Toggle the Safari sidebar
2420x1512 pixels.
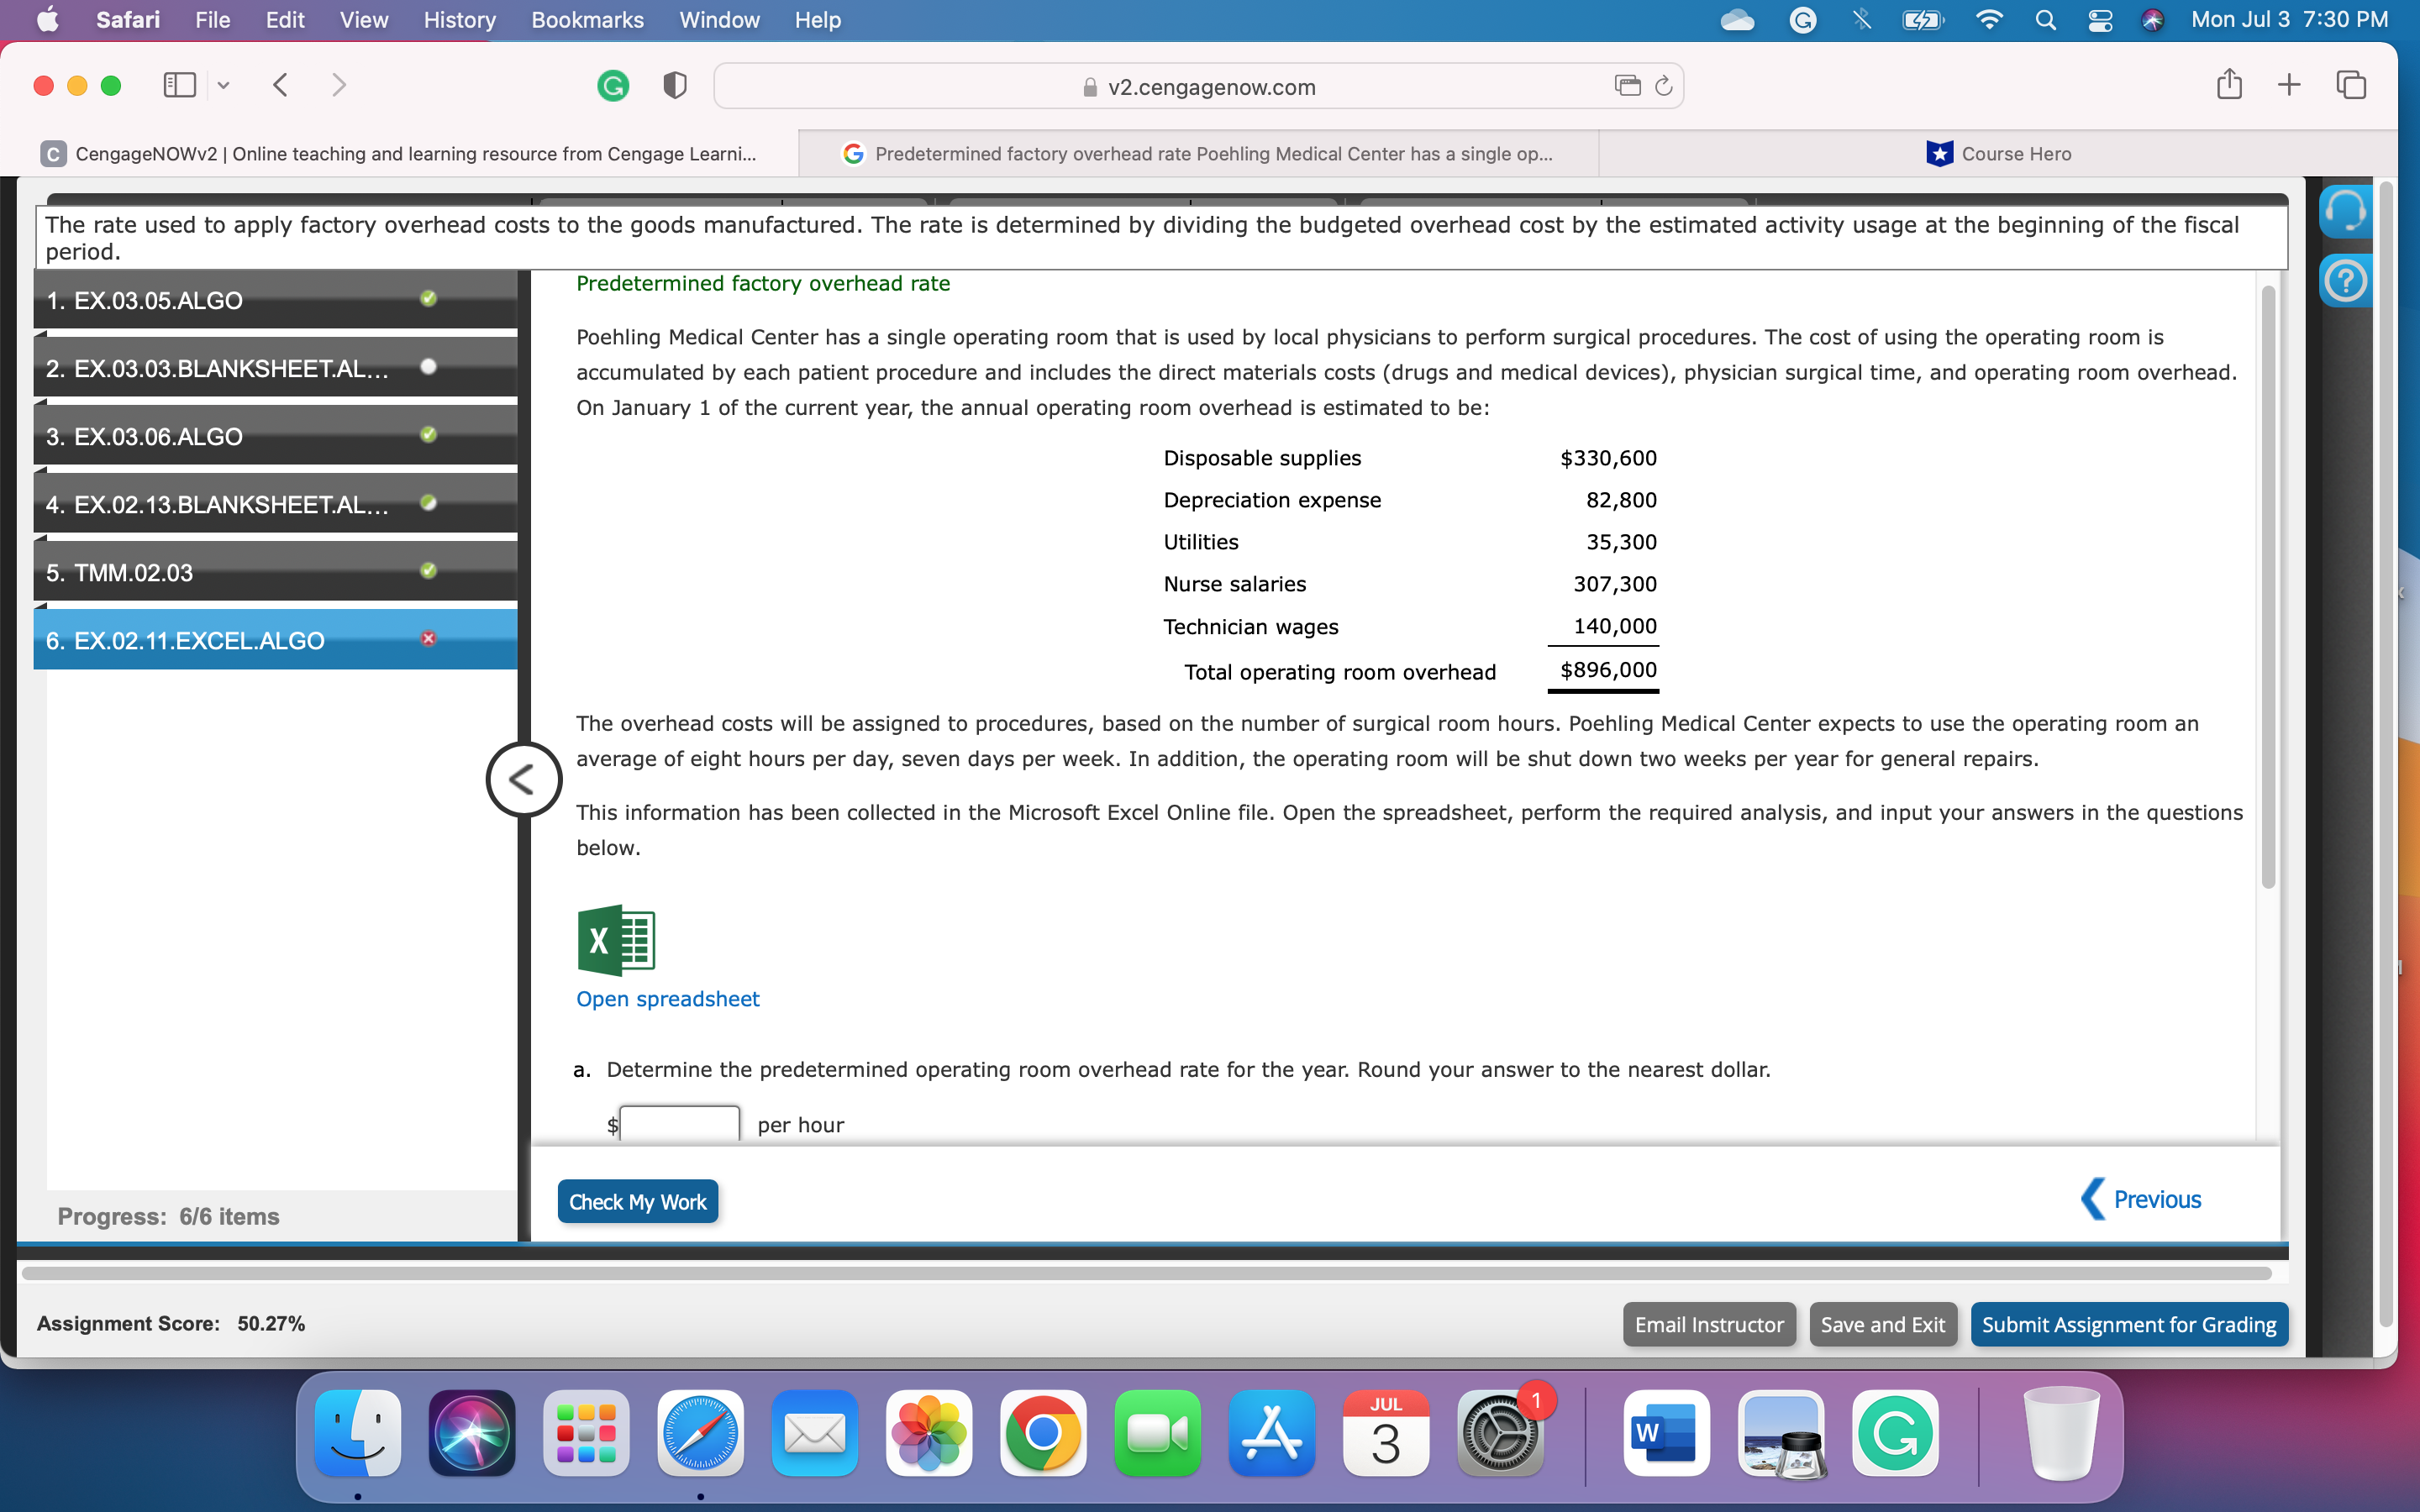179,85
